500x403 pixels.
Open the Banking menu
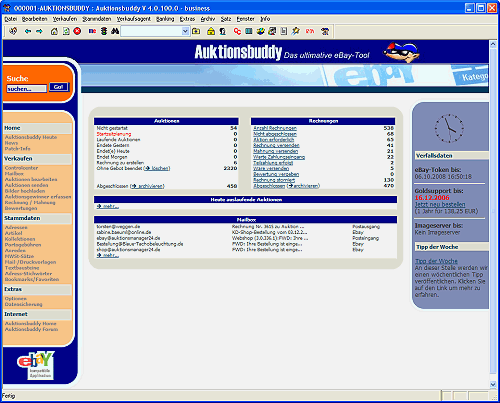[165, 19]
